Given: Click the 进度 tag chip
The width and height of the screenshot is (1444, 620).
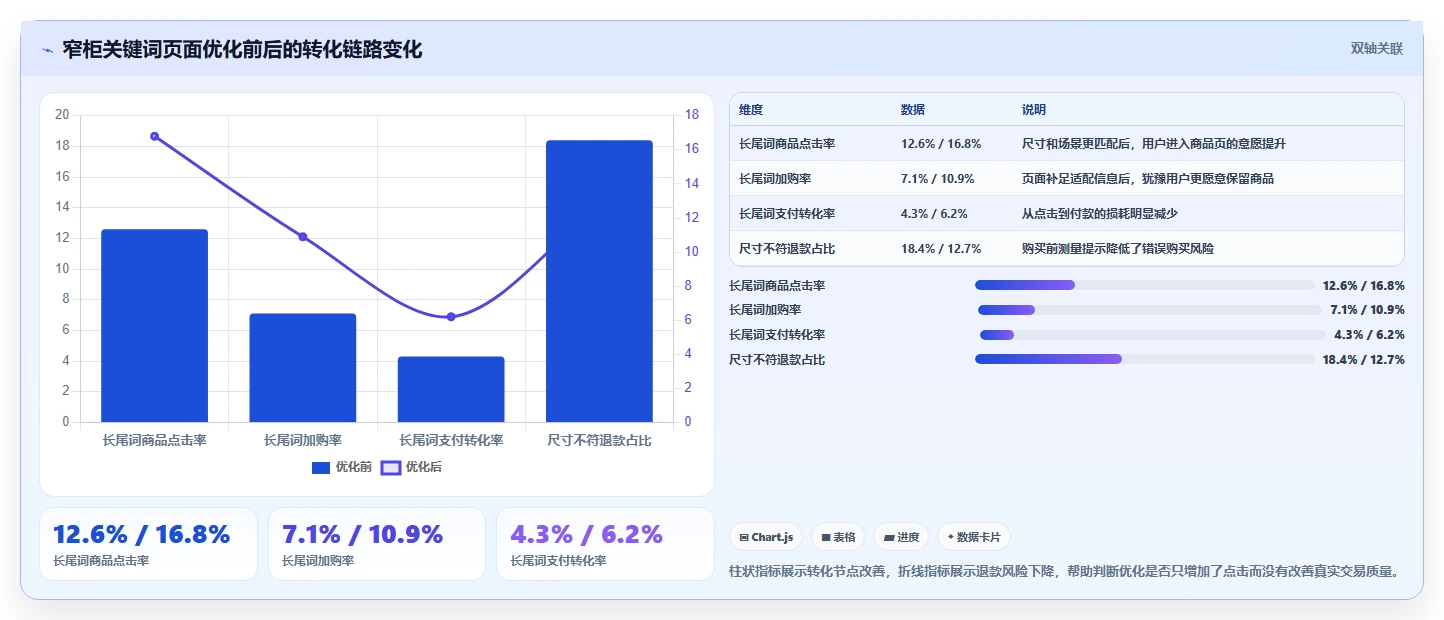Looking at the screenshot, I should (901, 537).
